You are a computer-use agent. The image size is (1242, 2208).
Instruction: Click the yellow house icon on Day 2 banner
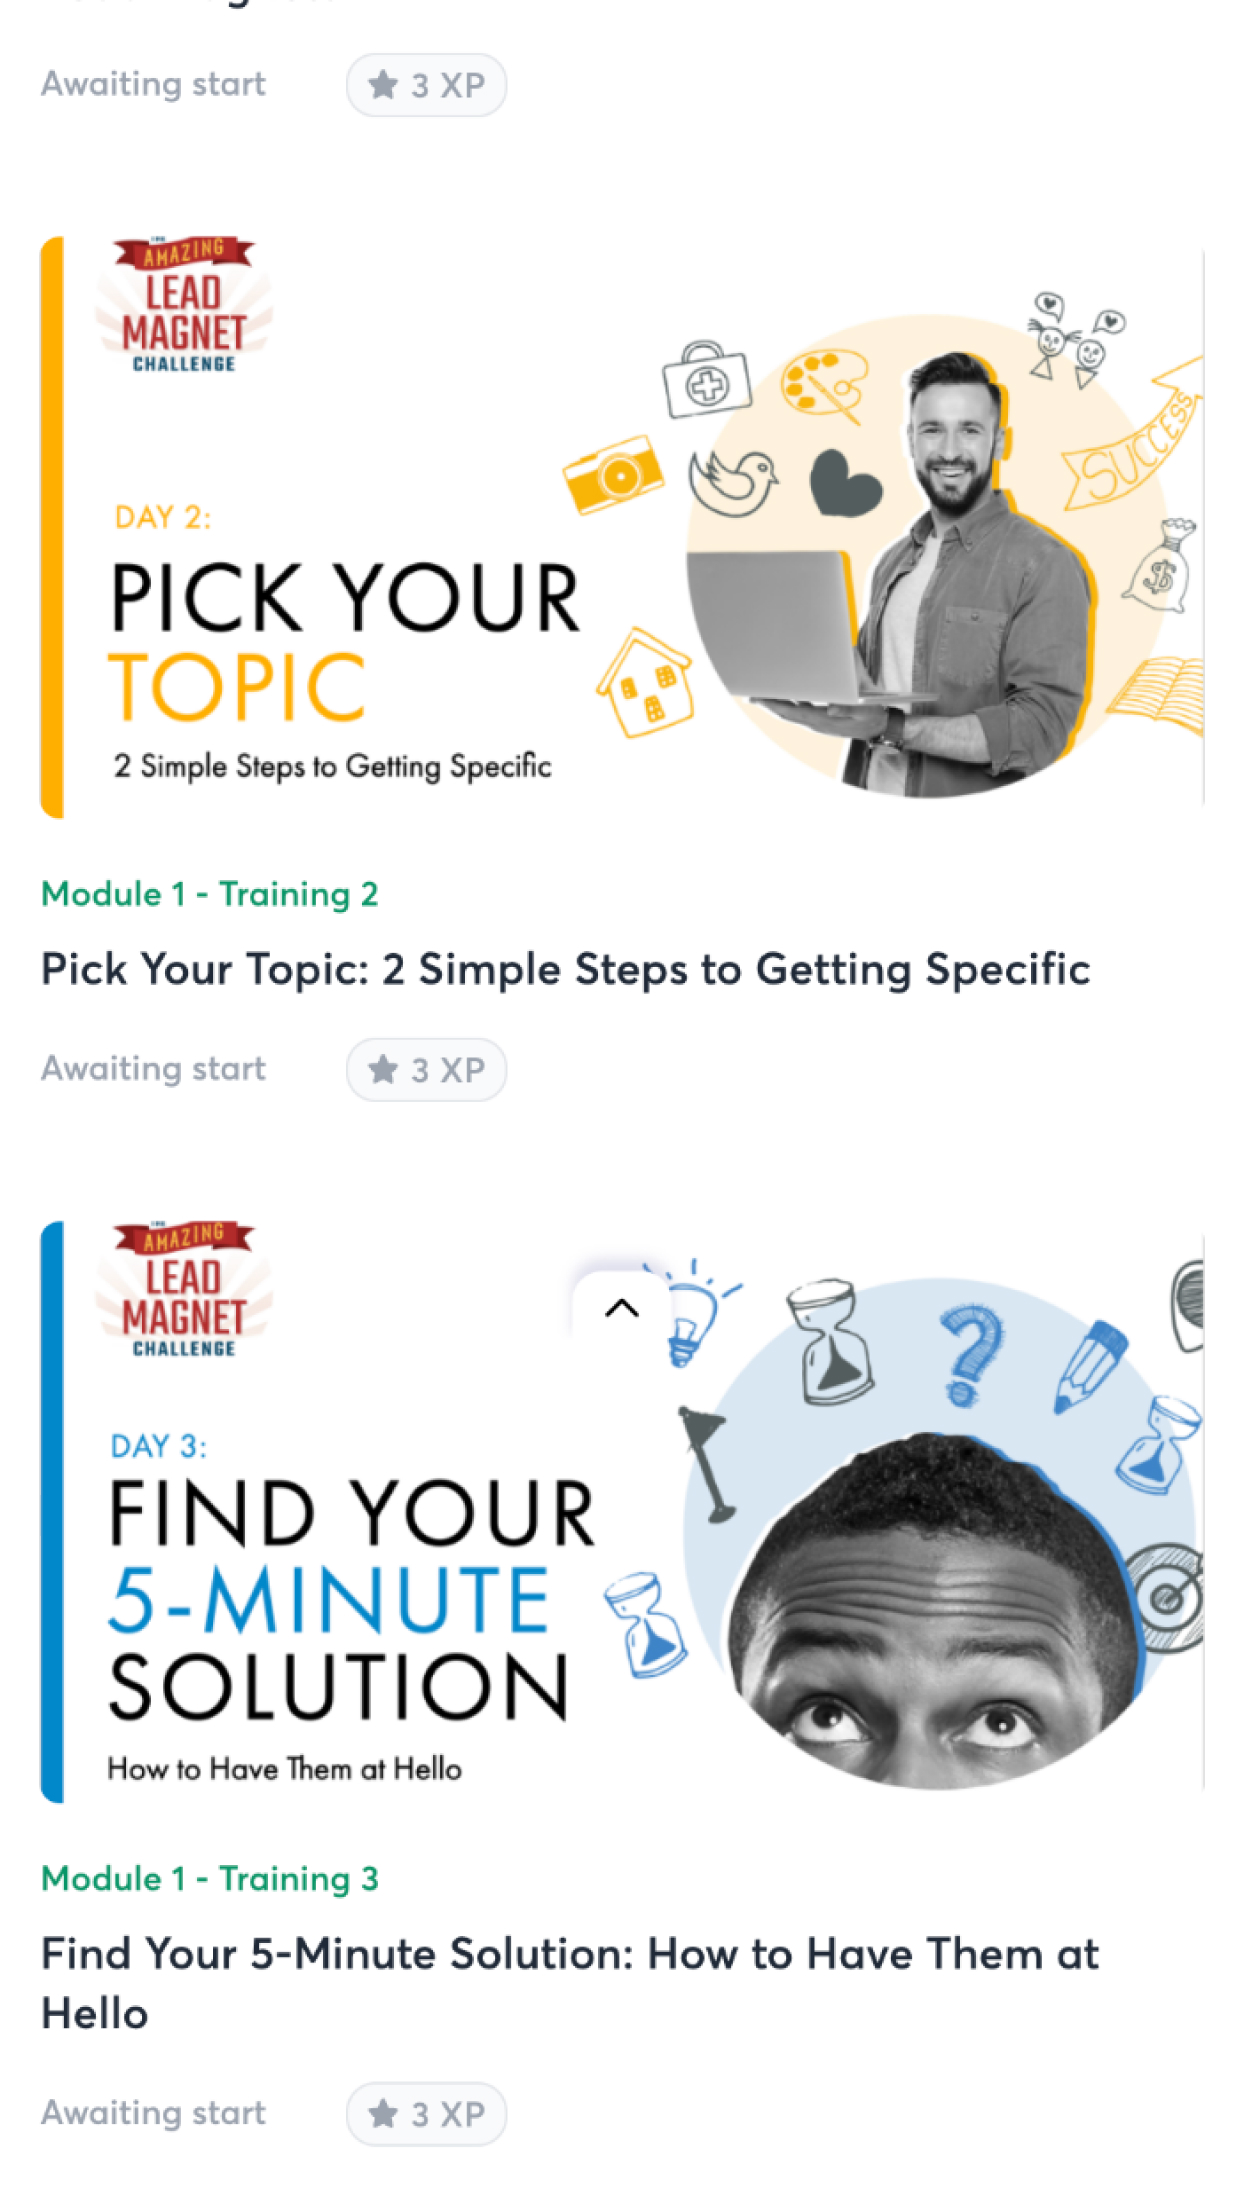pyautogui.click(x=645, y=683)
